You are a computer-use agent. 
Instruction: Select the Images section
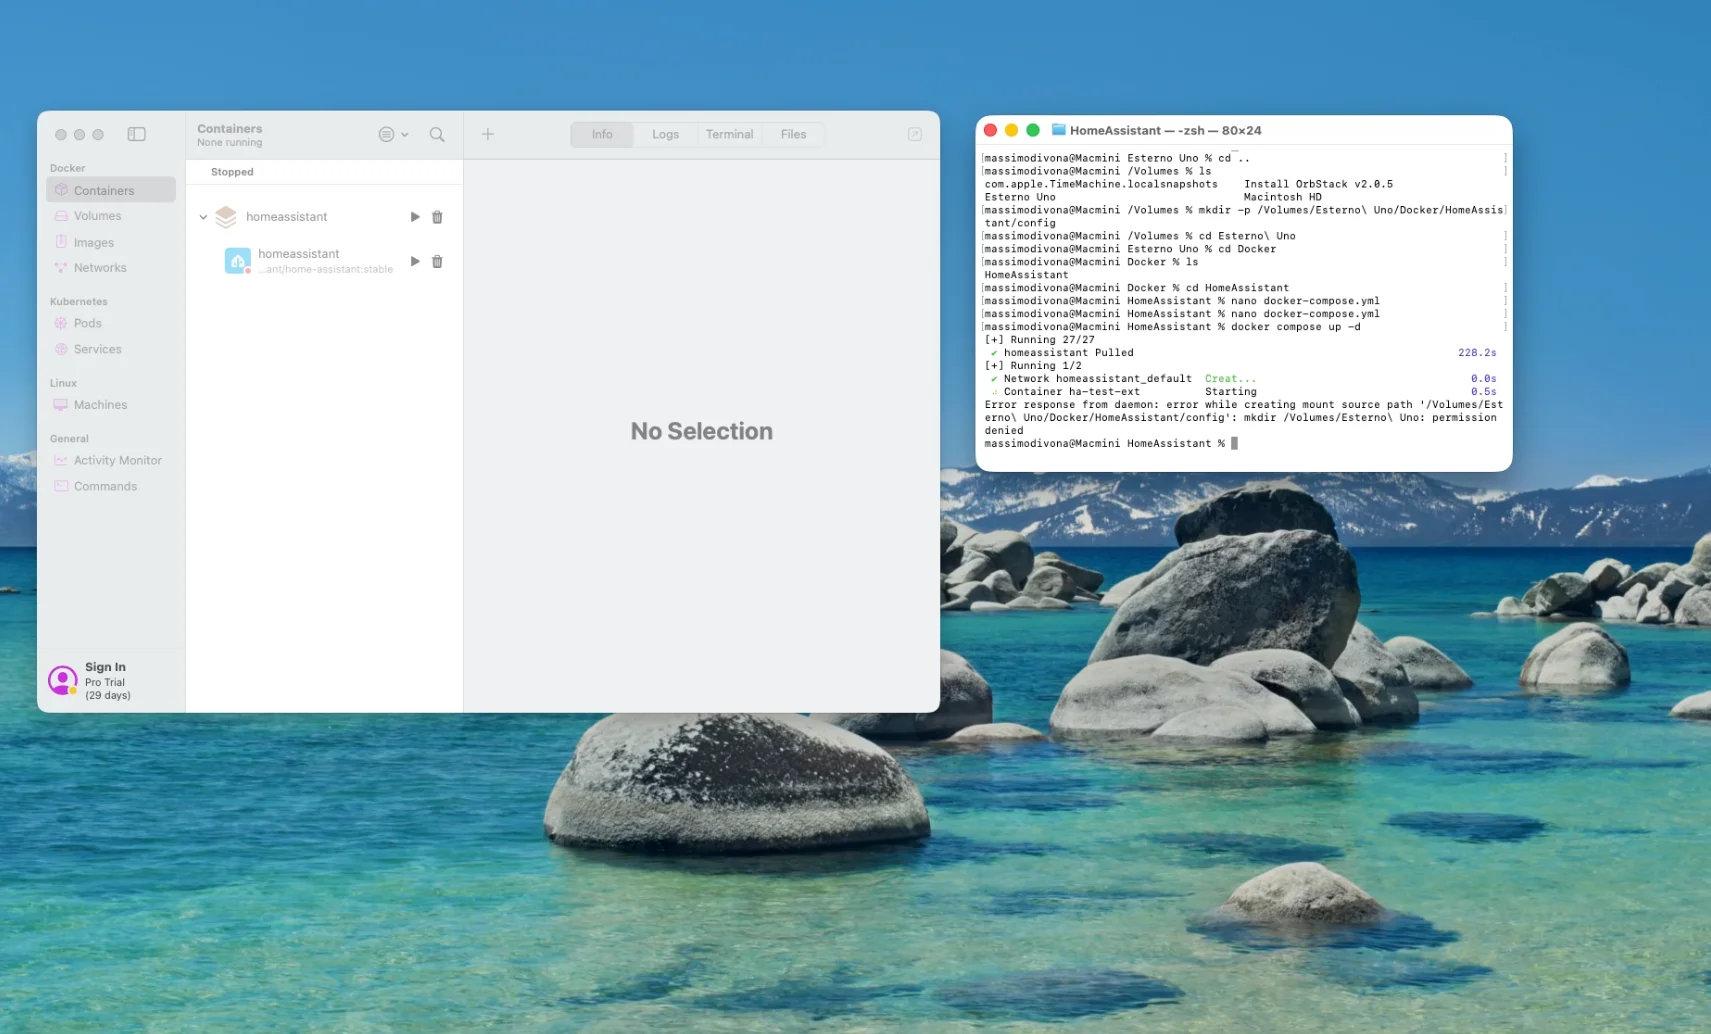(x=93, y=241)
